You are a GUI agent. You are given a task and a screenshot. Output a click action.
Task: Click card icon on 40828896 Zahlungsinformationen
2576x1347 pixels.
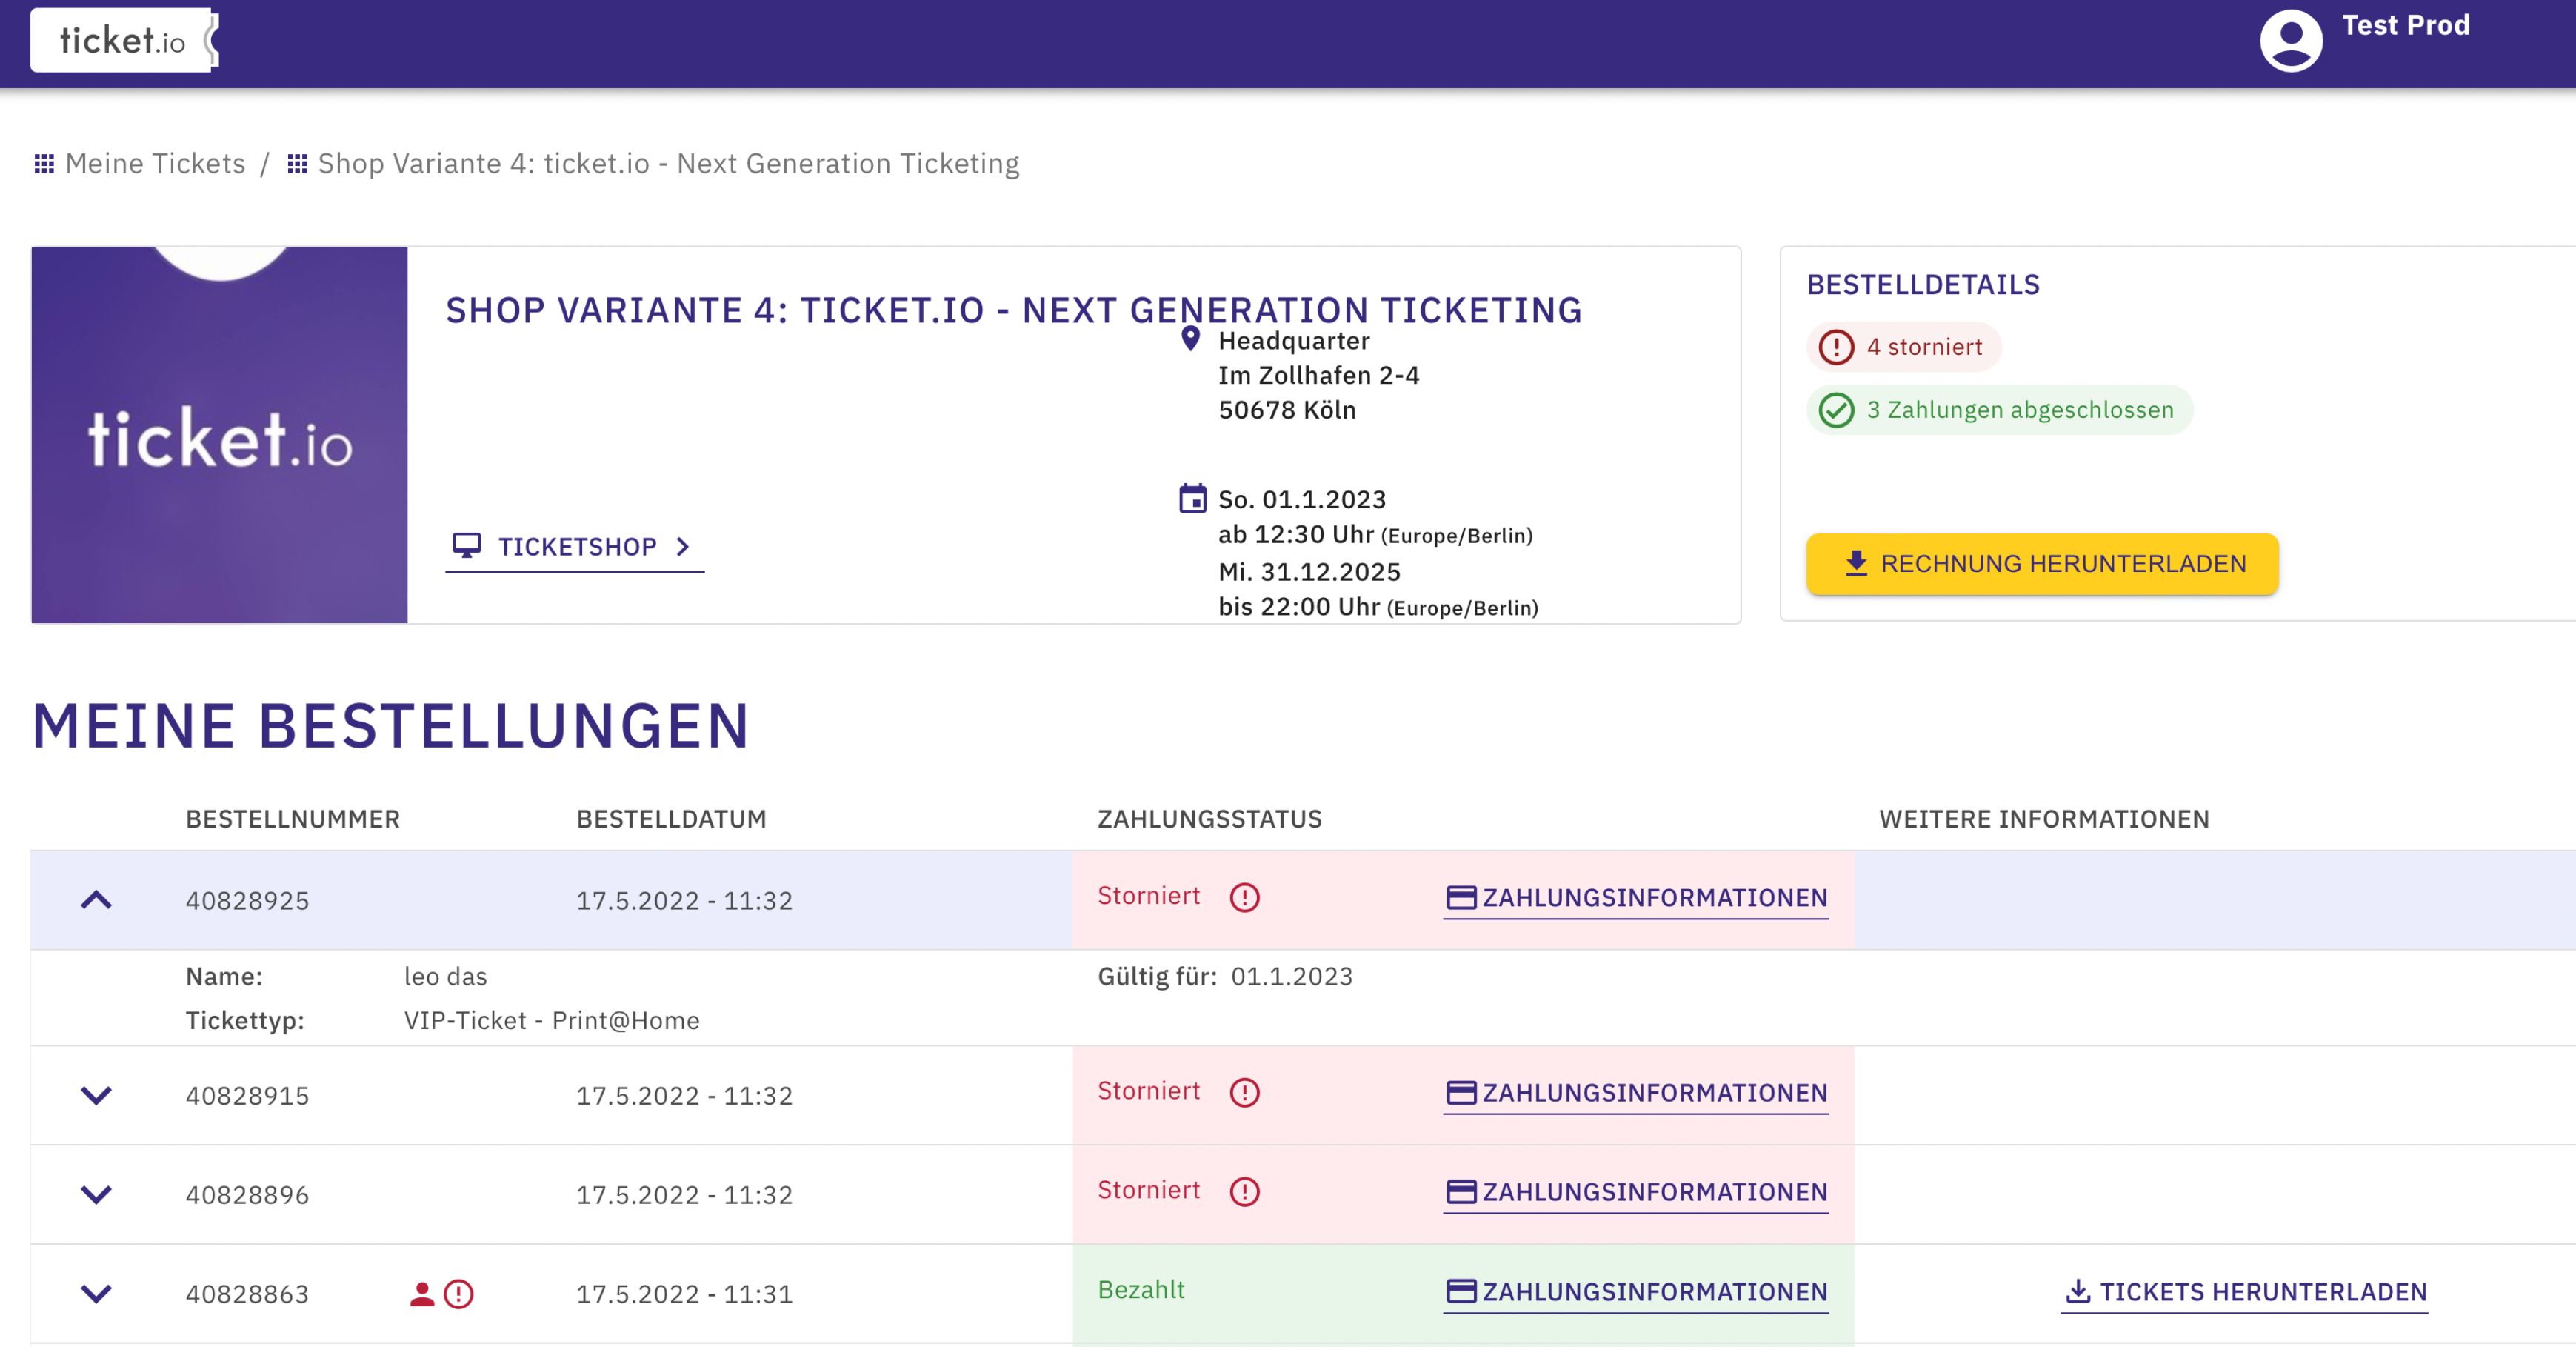pyautogui.click(x=1461, y=1191)
